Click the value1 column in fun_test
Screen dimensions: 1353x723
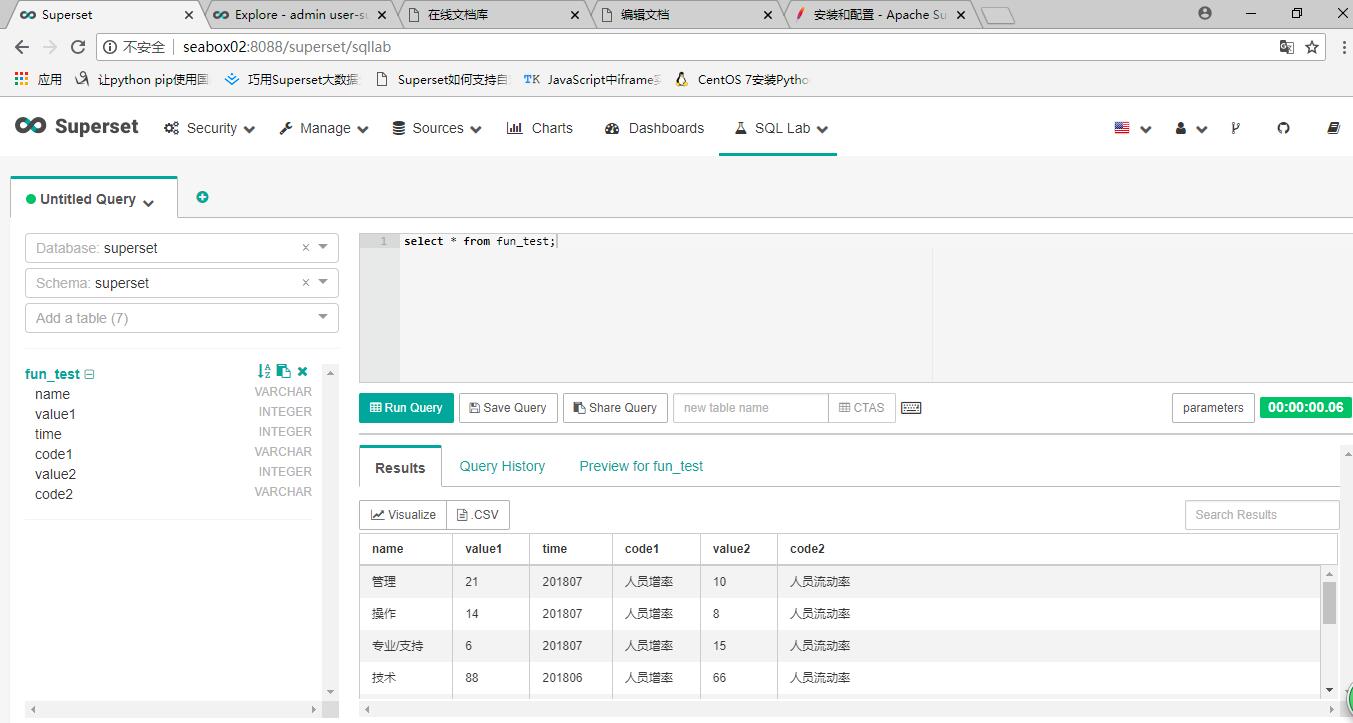click(x=55, y=414)
